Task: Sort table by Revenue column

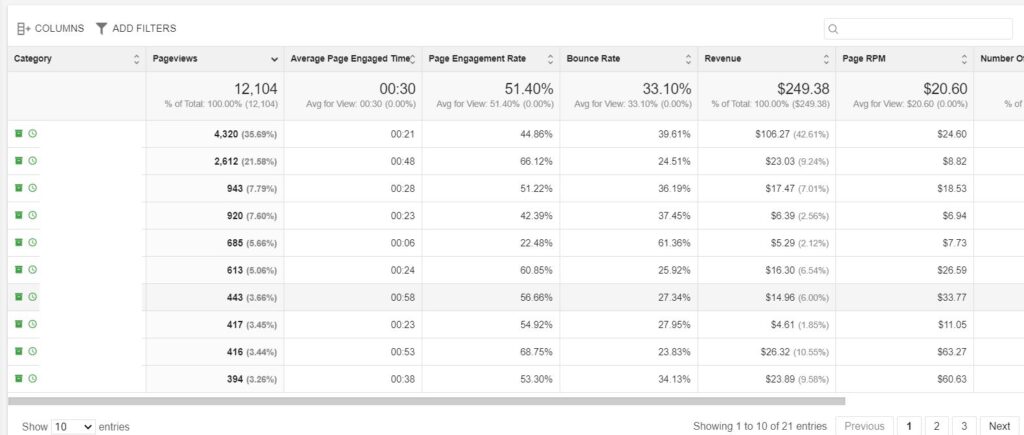Action: (x=767, y=59)
